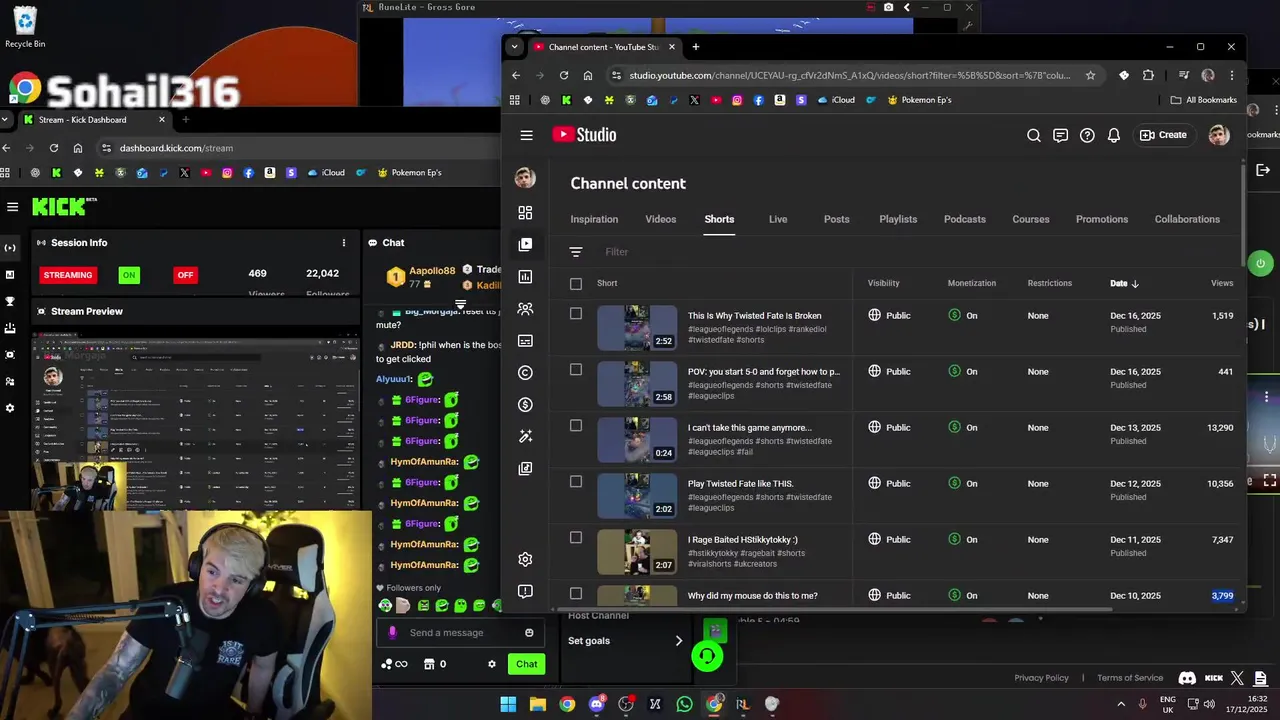The width and height of the screenshot is (1280, 720).
Task: Open iCloud bookmark in Kick window
Action: pos(326,173)
